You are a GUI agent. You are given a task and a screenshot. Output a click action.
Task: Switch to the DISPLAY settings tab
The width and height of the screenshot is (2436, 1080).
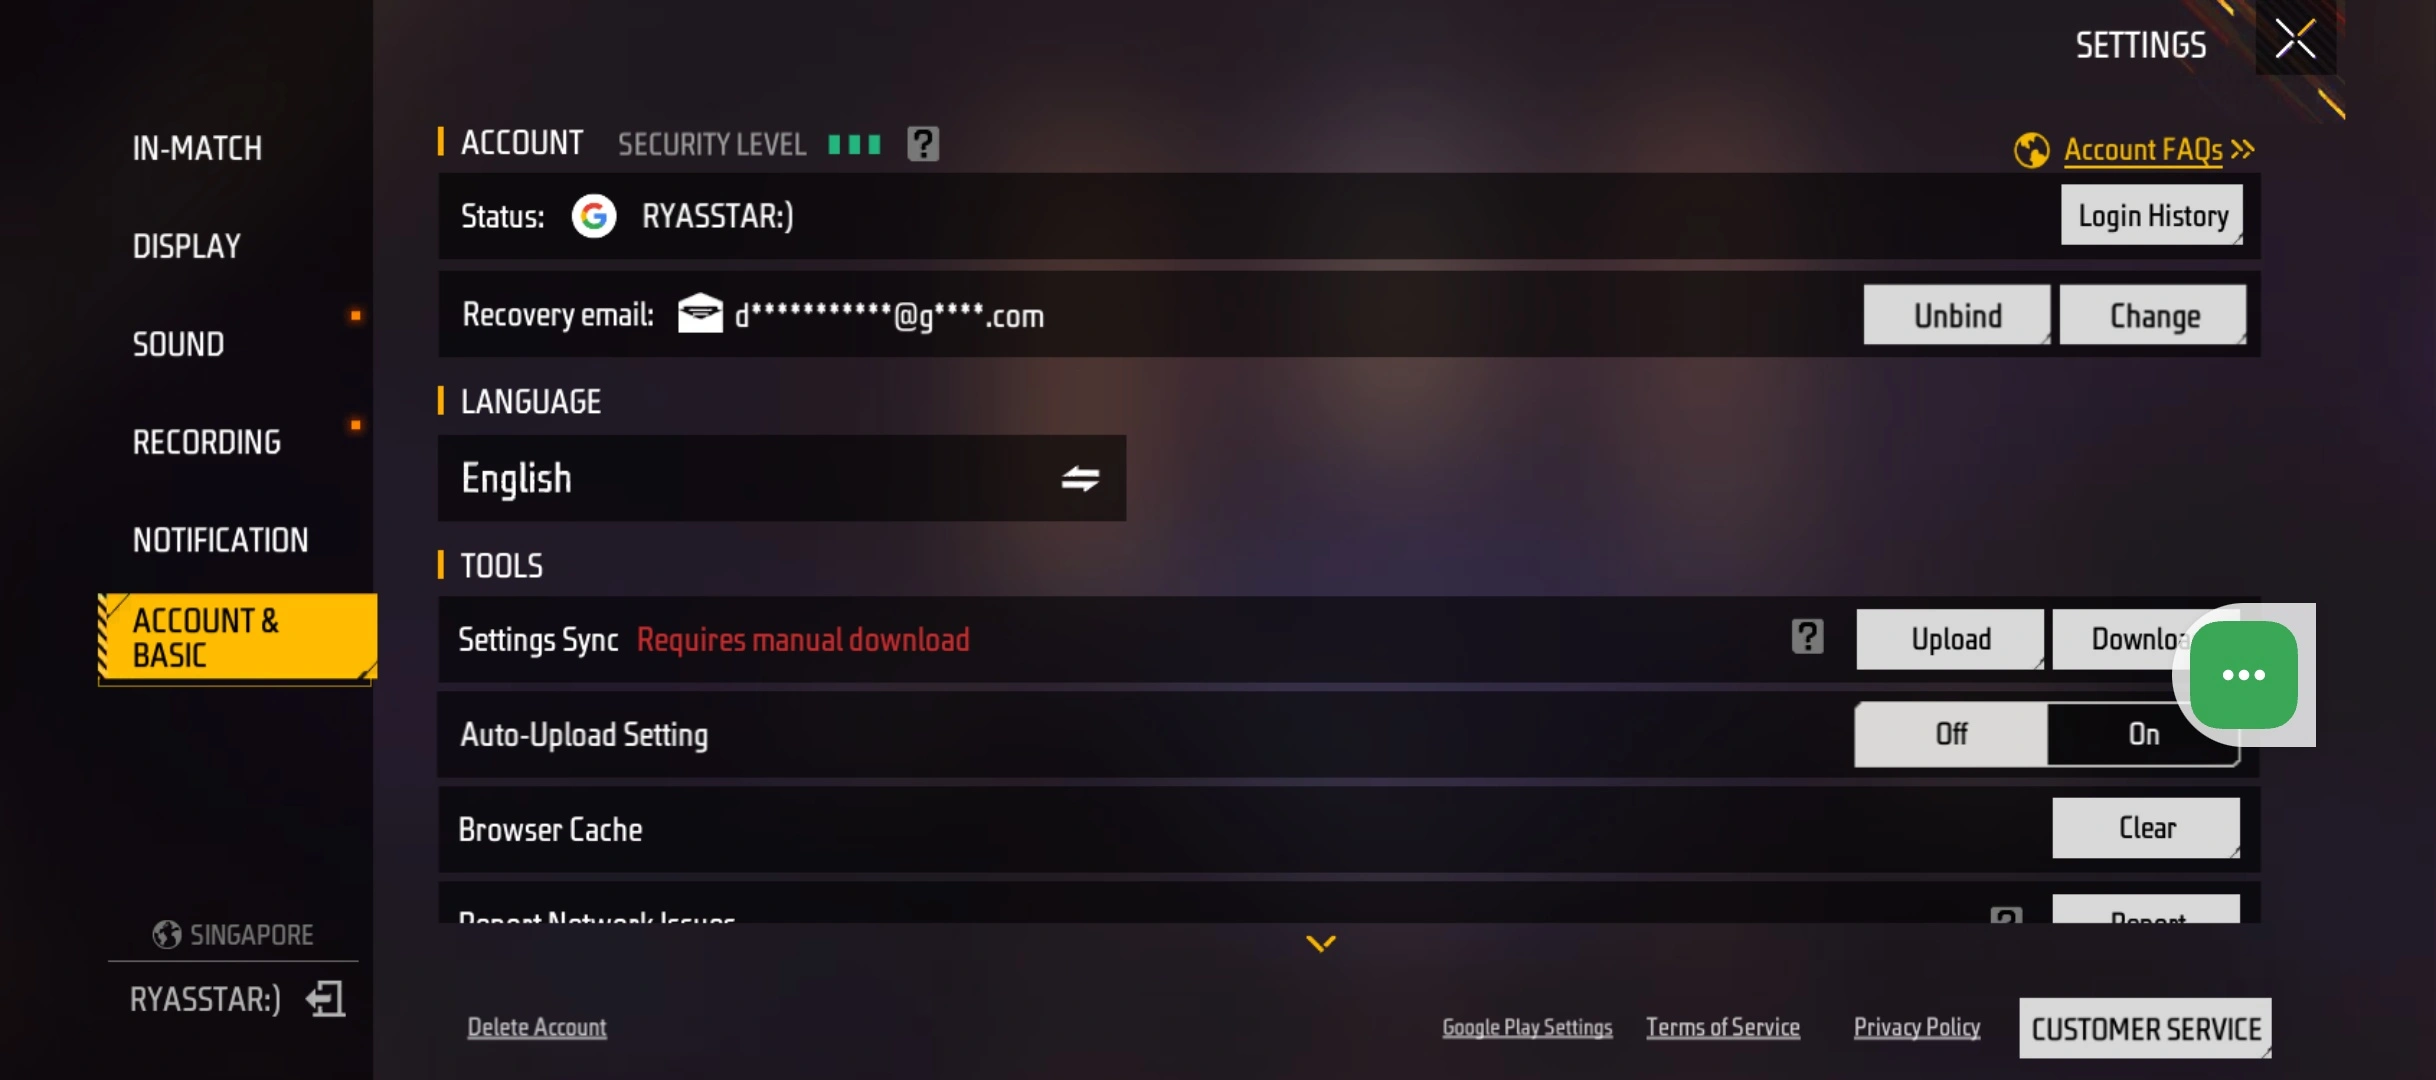click(x=187, y=246)
